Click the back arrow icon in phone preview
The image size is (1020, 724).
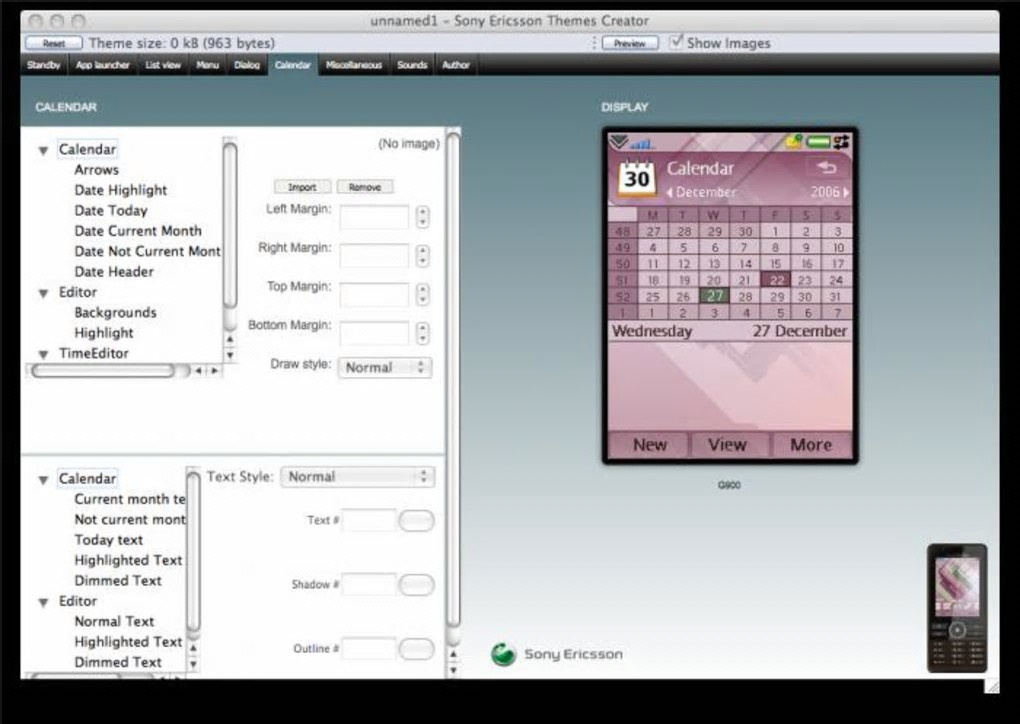pyautogui.click(x=827, y=168)
